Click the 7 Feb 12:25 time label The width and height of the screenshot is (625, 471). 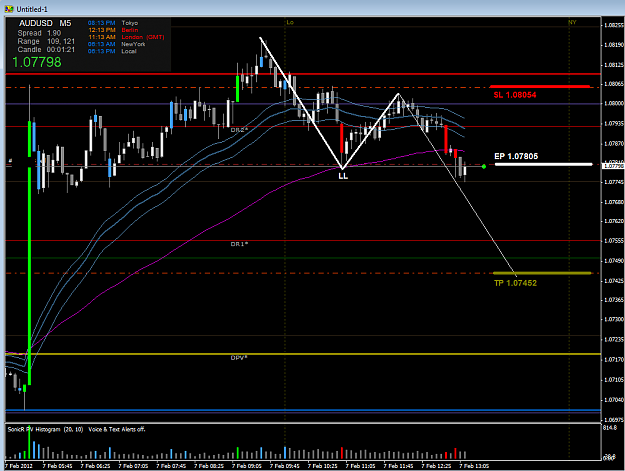tap(436, 466)
